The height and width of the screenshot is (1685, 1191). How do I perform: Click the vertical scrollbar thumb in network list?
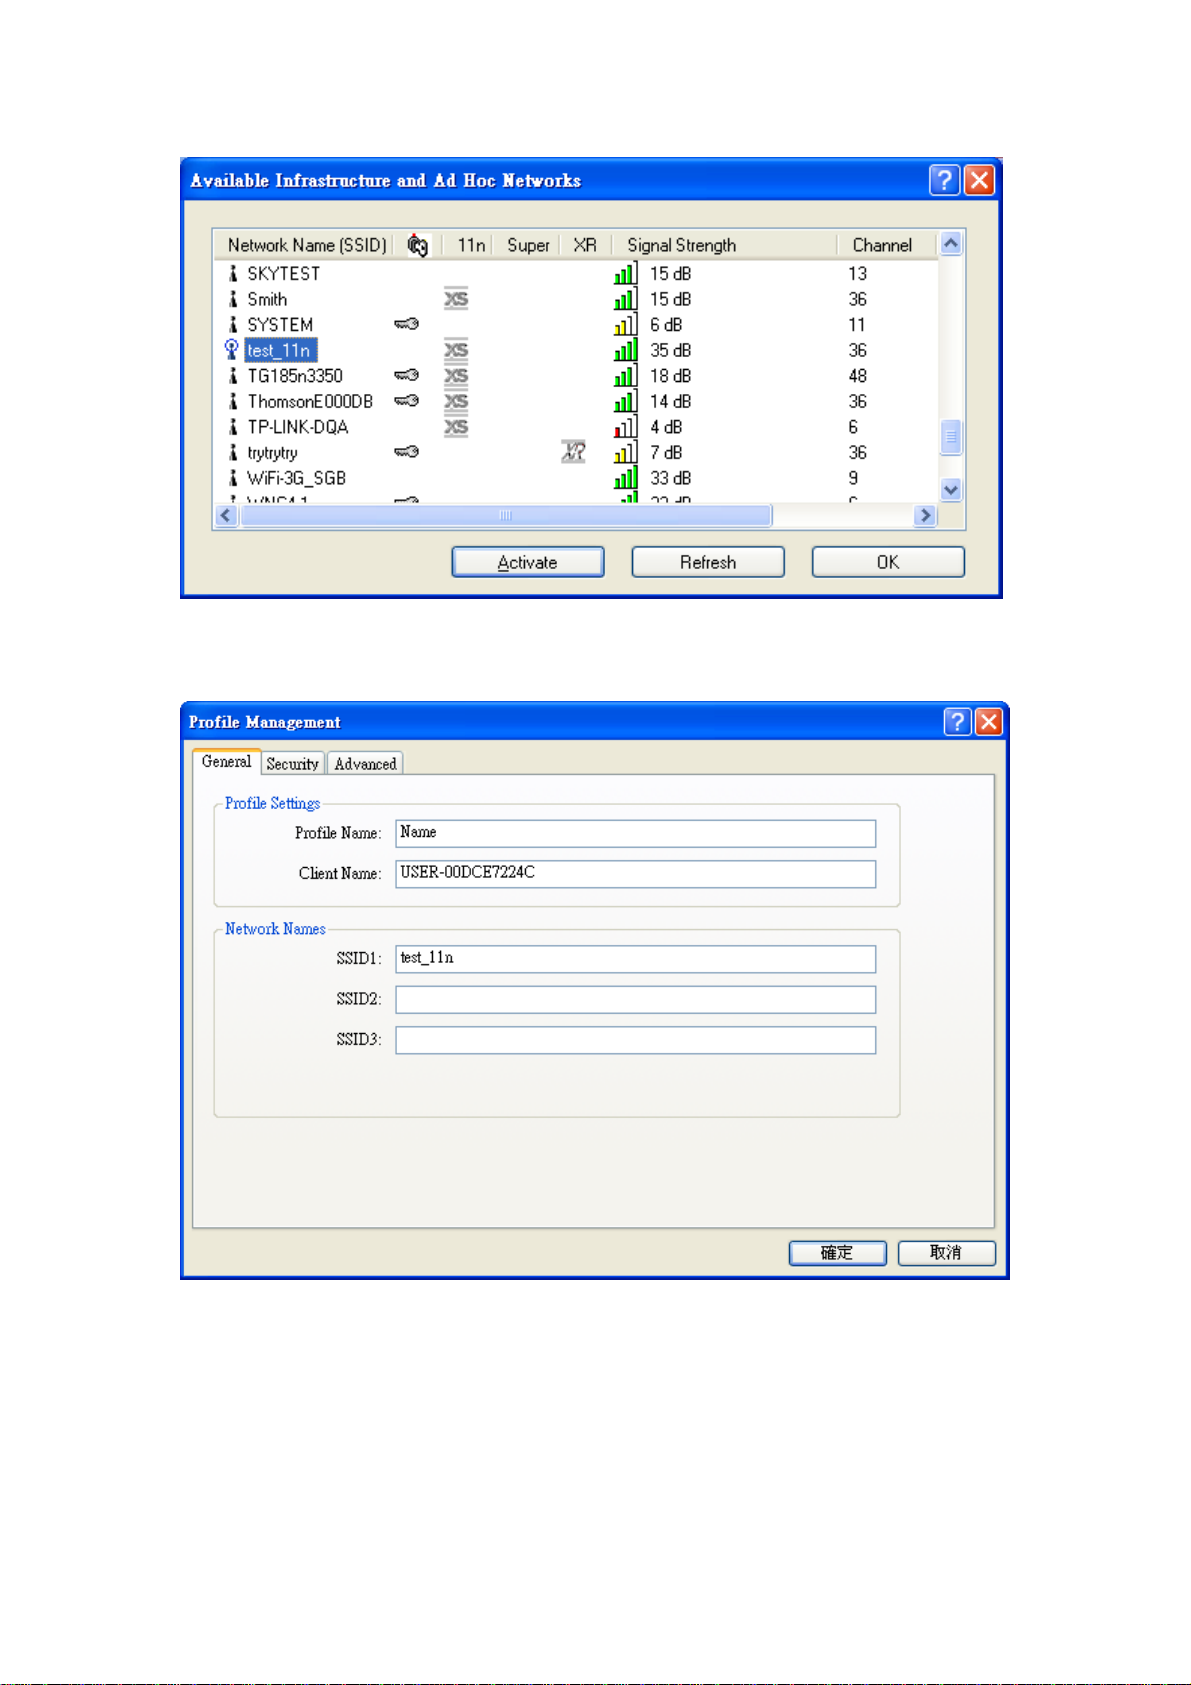(951, 437)
